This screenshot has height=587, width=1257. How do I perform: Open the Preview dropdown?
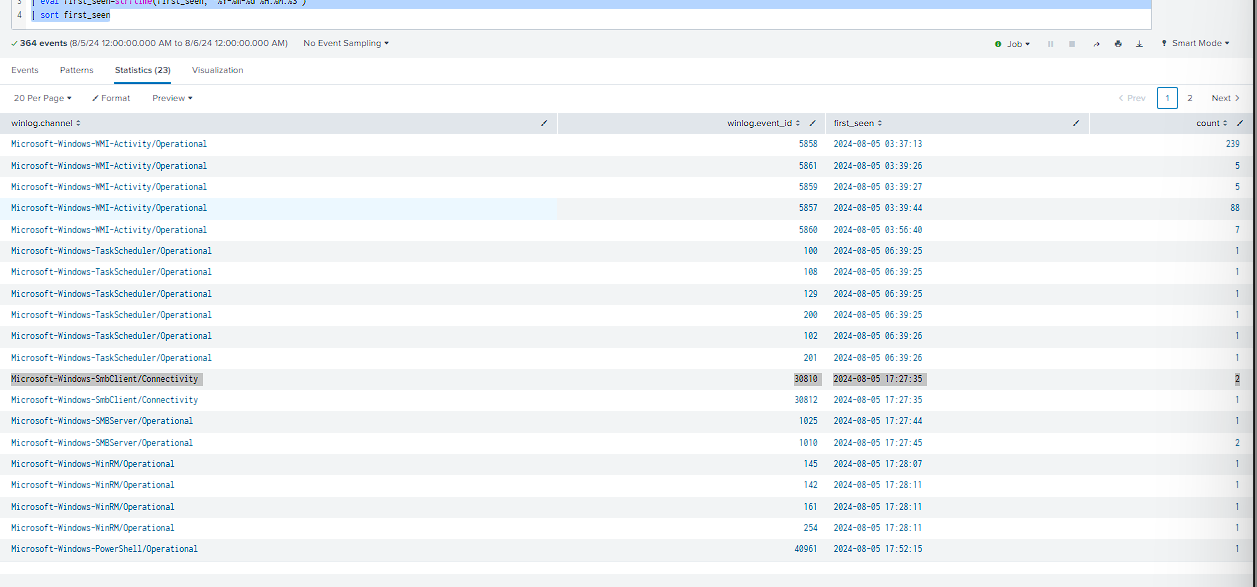click(172, 98)
